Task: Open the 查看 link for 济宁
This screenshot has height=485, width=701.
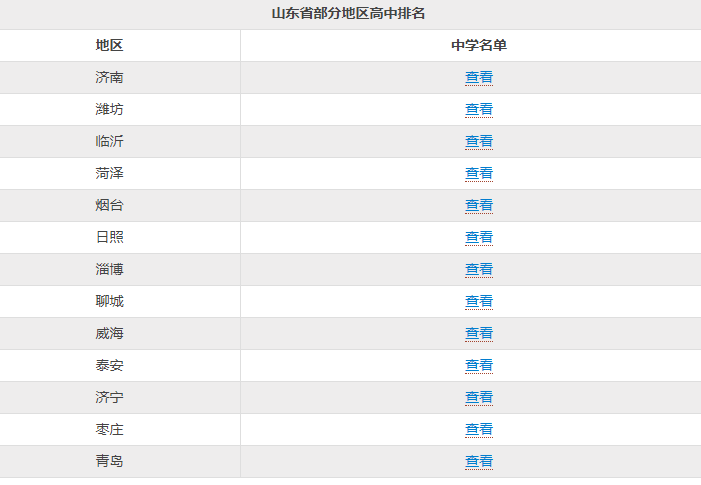Action: (479, 397)
